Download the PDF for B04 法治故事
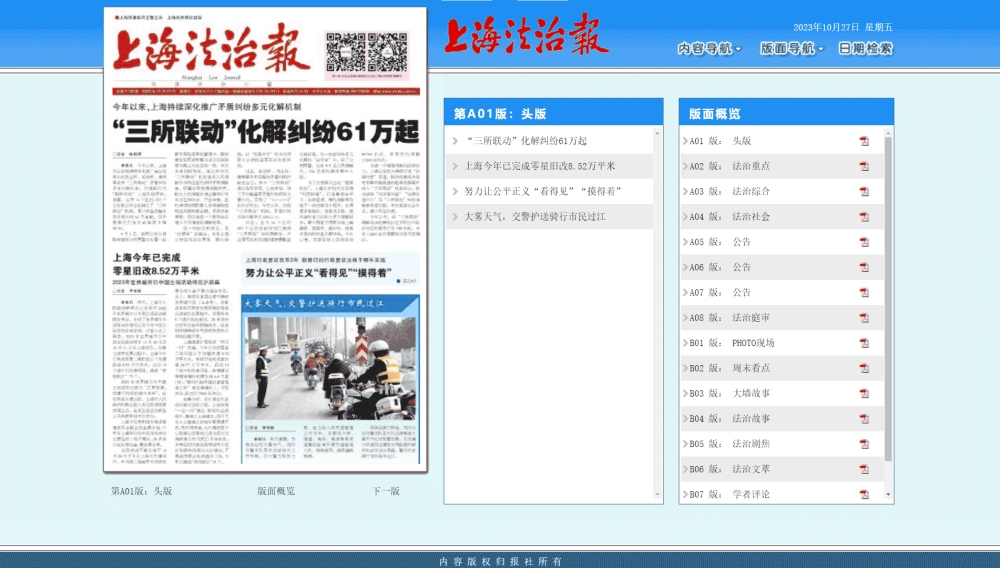Screen dimensions: 1000x568 pos(864,419)
